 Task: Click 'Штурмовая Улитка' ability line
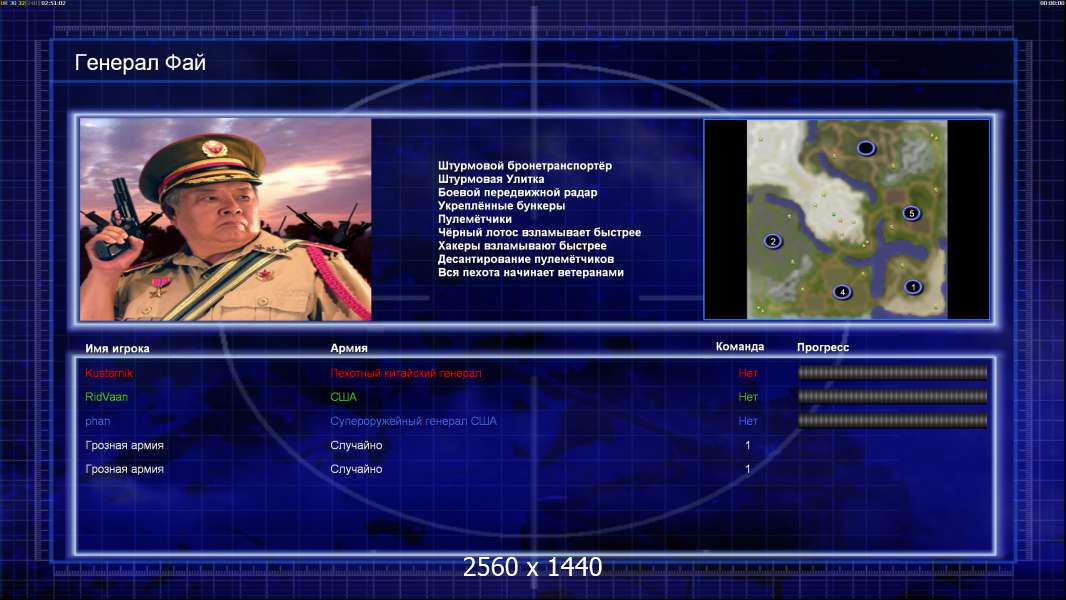pos(491,179)
